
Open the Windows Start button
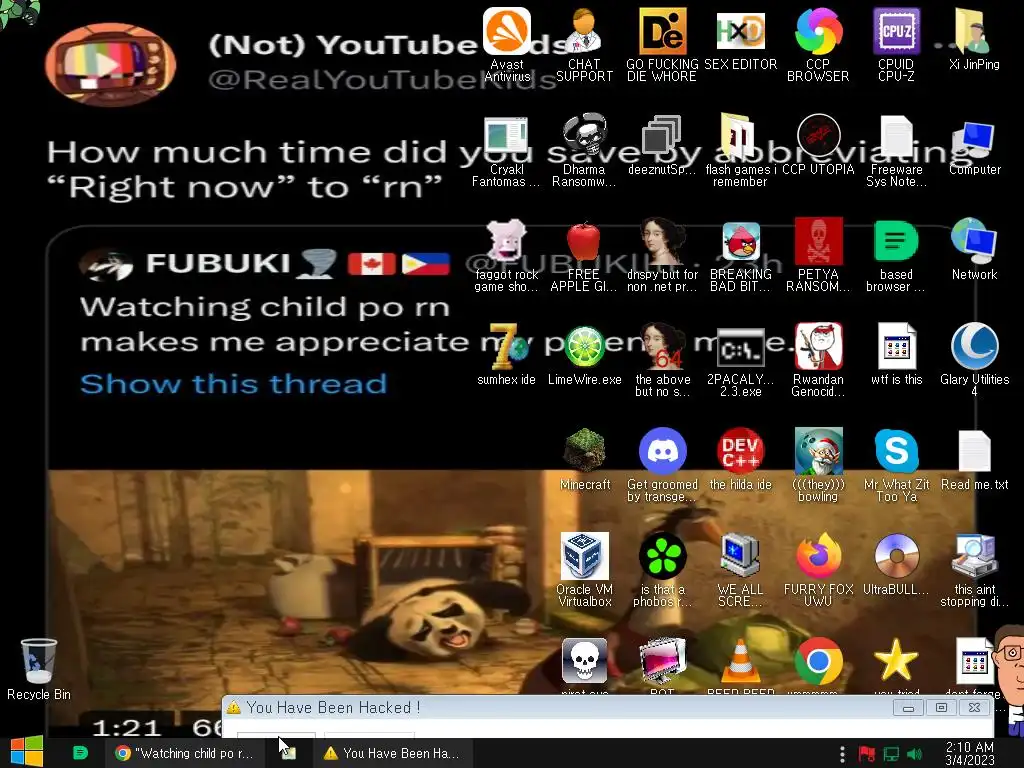pos(27,753)
